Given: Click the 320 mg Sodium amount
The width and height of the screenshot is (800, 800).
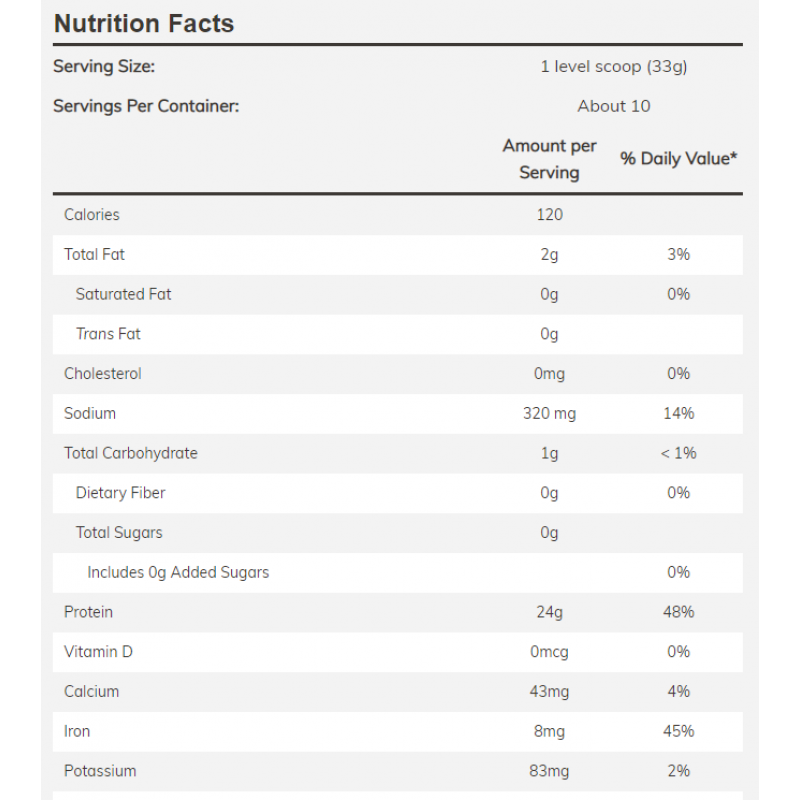Looking at the screenshot, I should coord(549,414).
